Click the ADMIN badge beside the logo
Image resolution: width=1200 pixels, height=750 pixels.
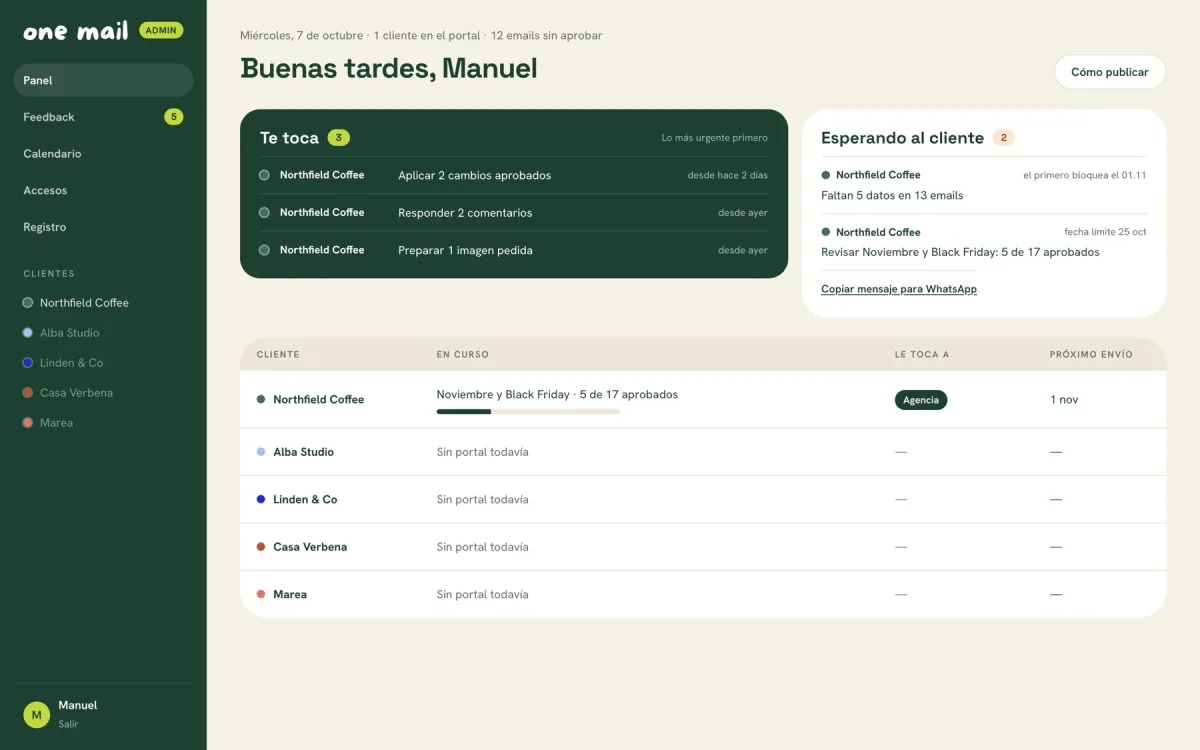[161, 30]
